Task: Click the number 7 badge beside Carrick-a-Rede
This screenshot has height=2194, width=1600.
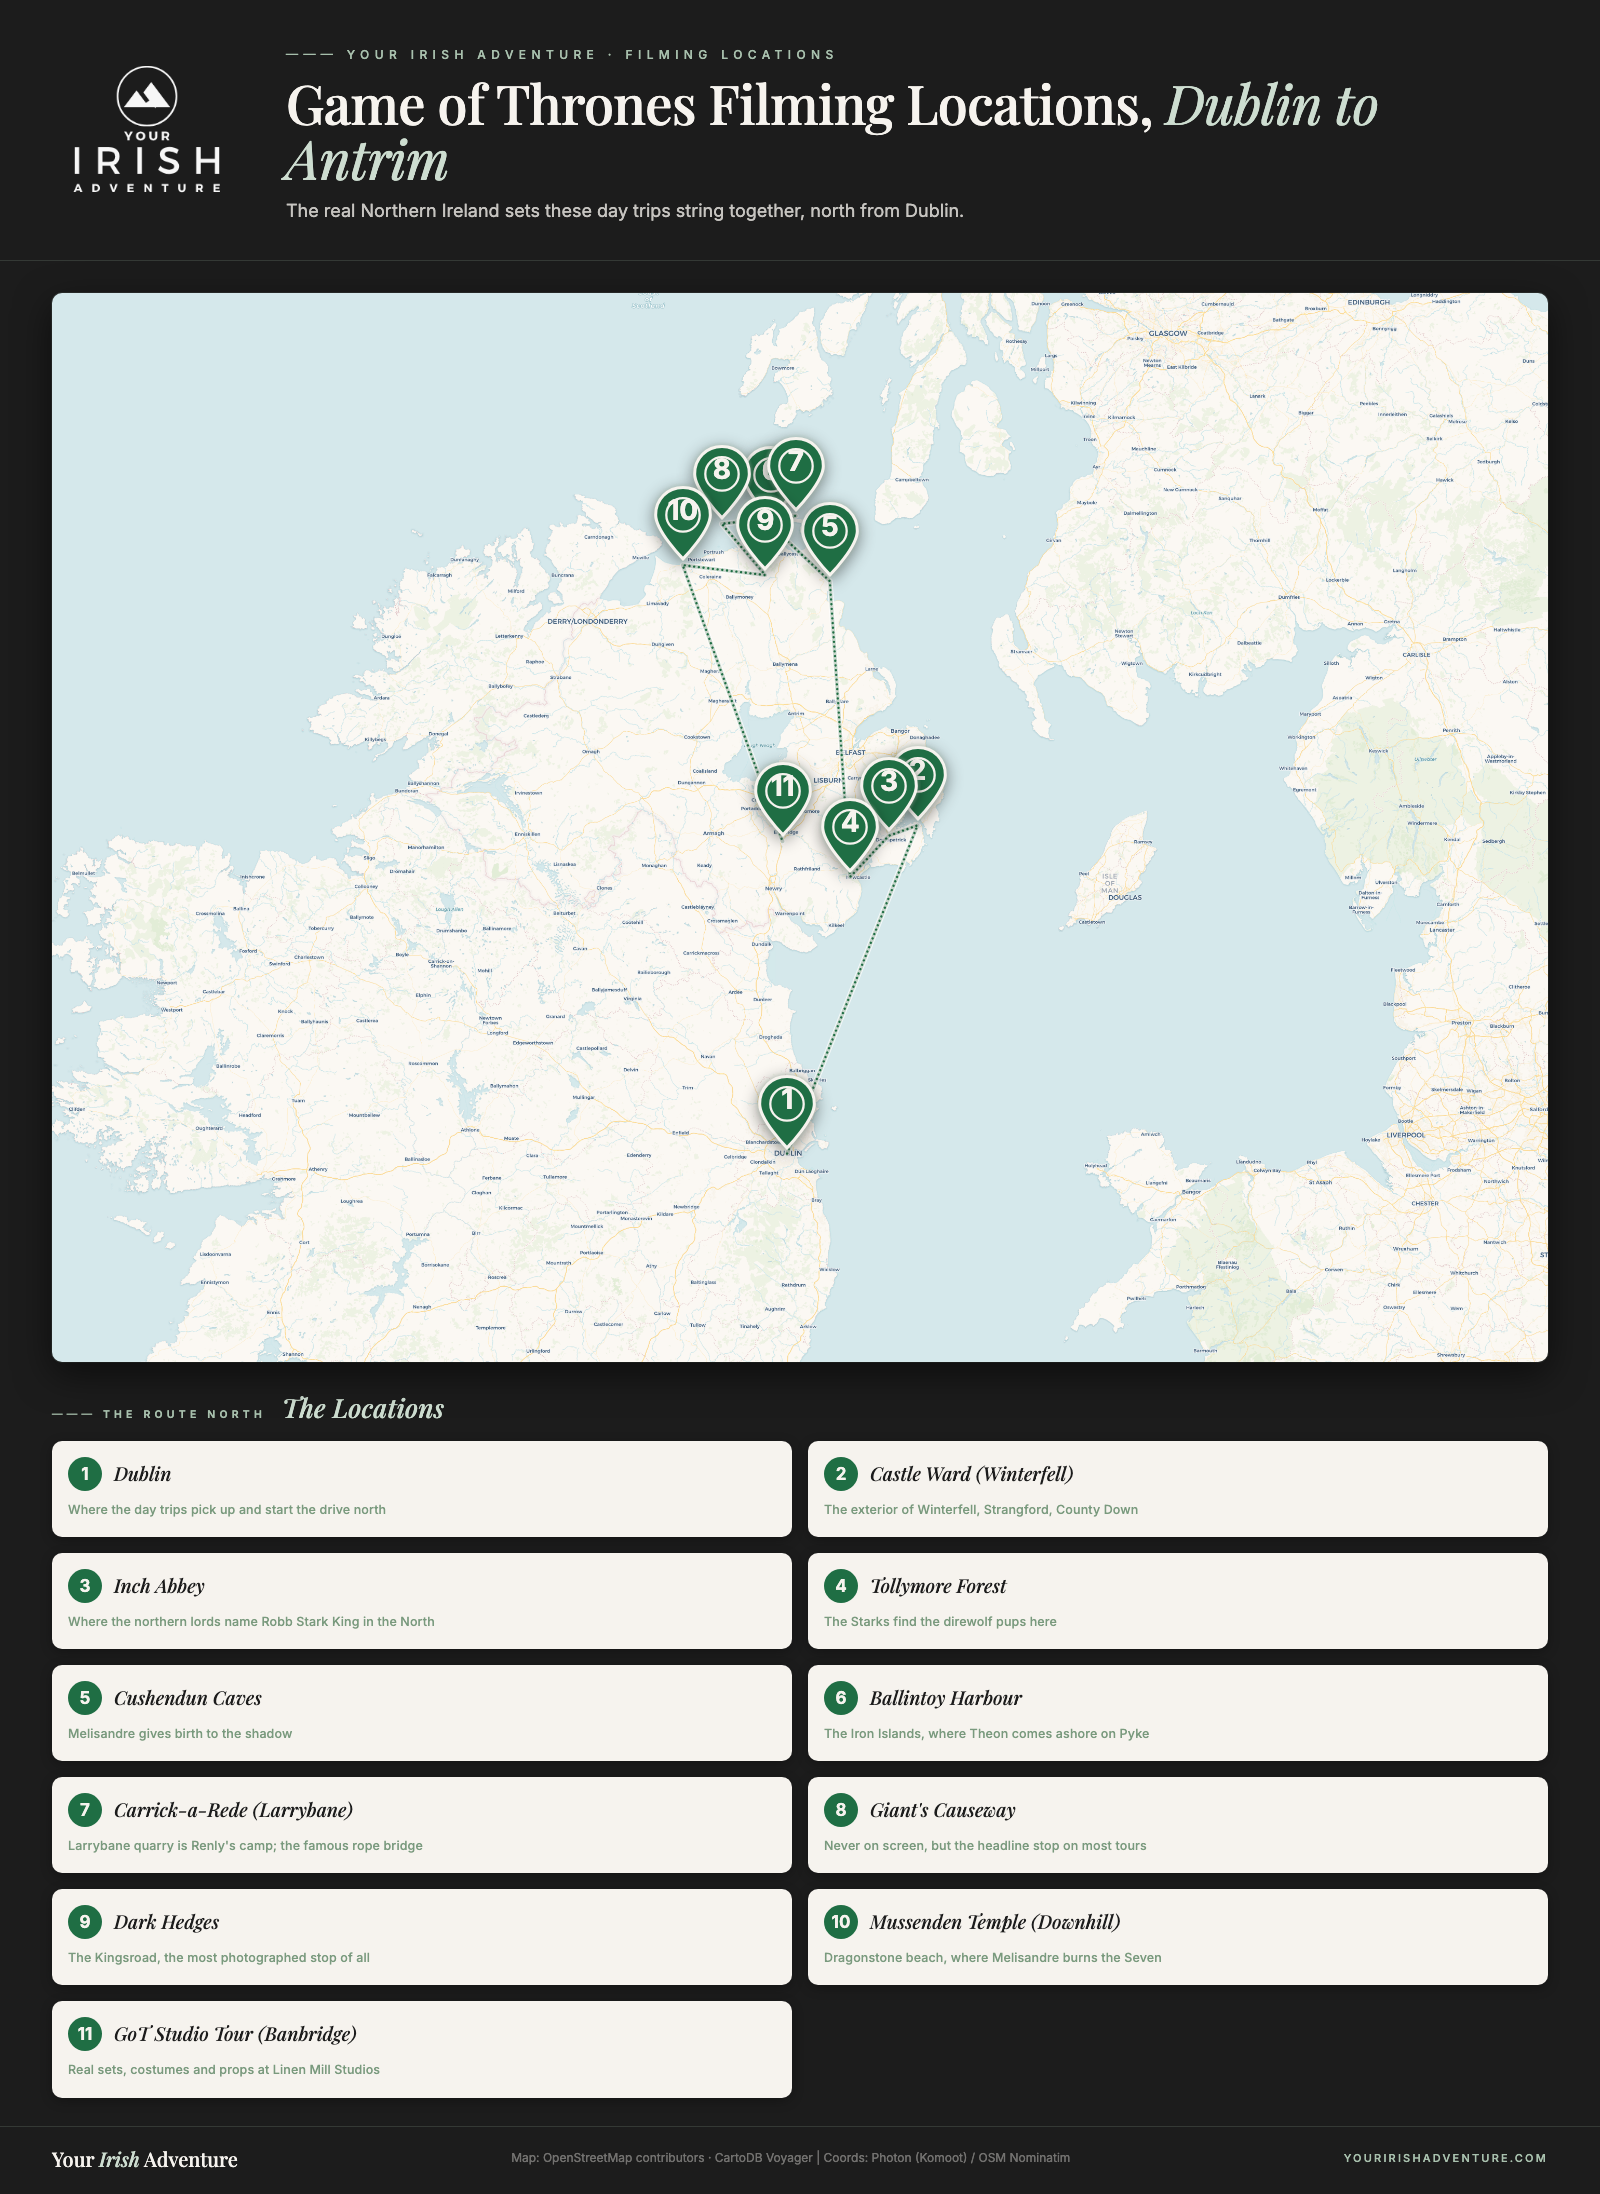Action: tap(85, 1809)
